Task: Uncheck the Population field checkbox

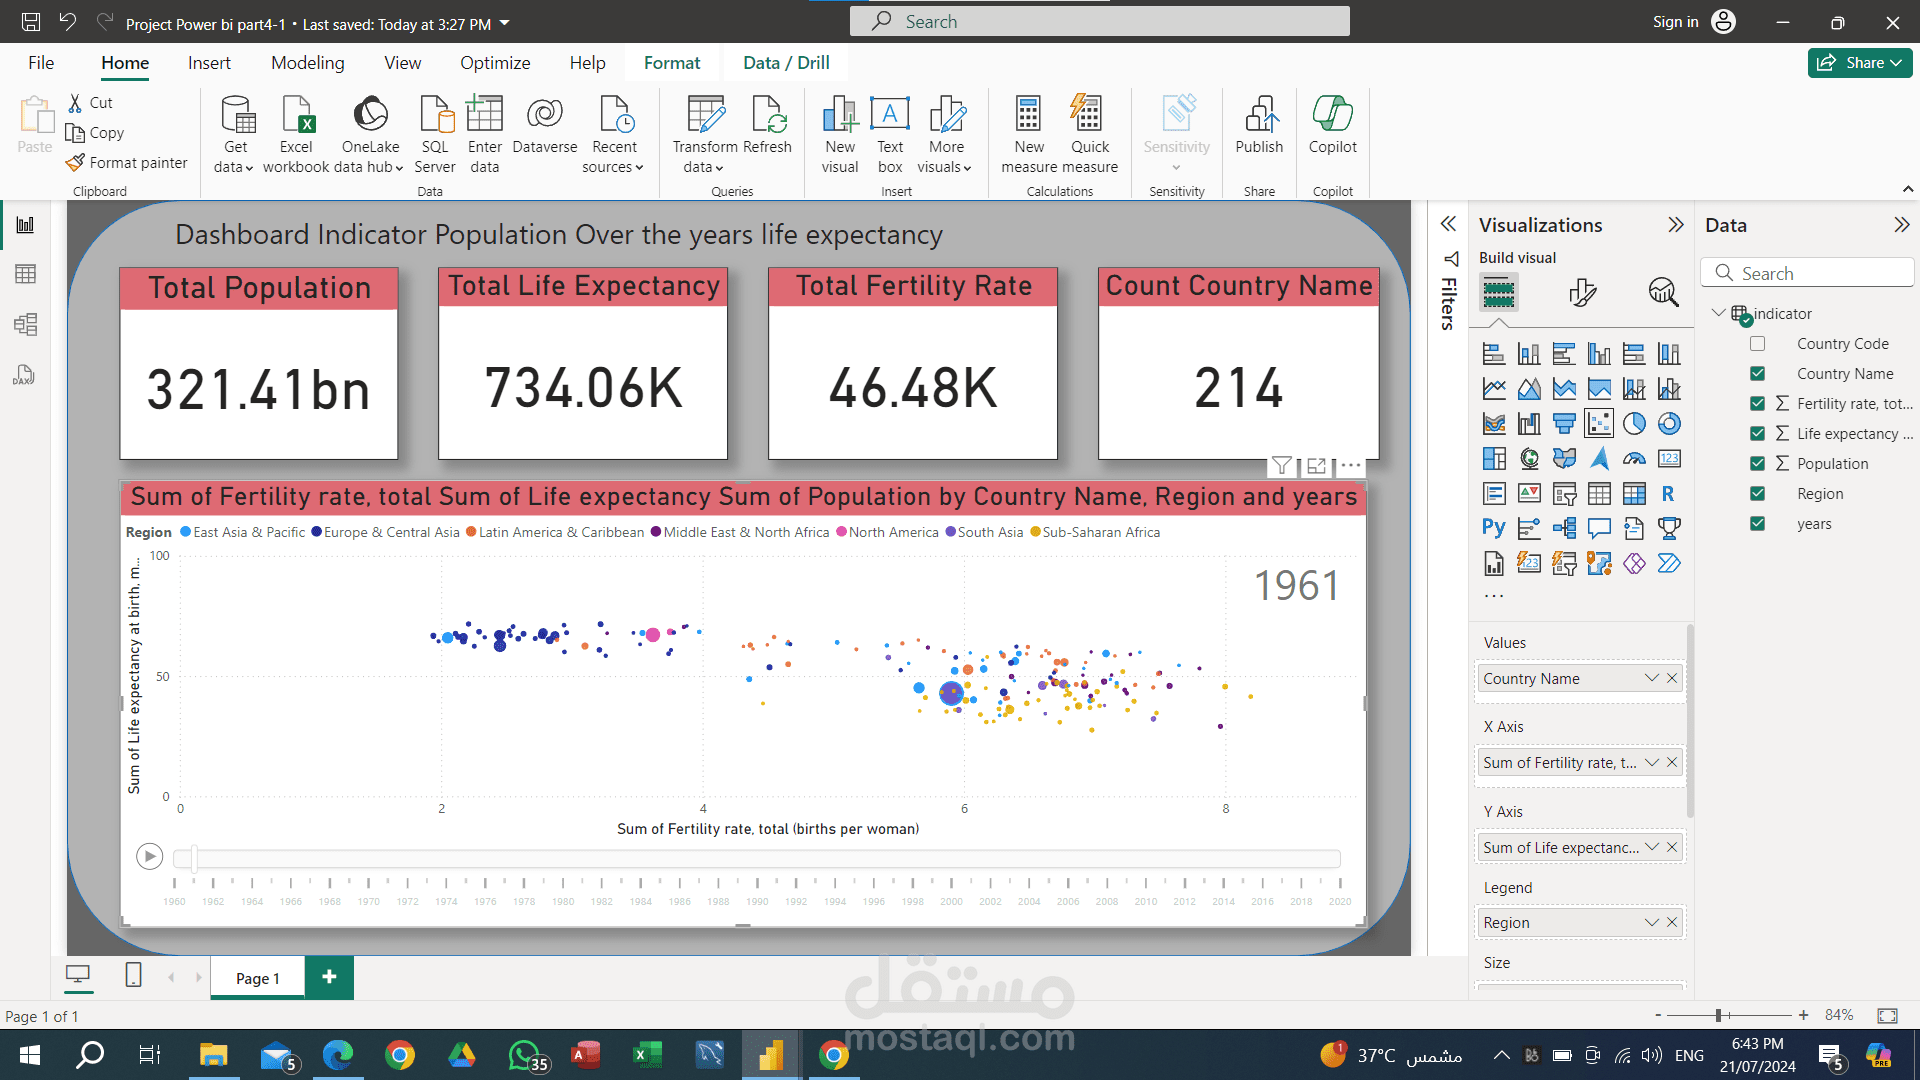Action: 1757,464
